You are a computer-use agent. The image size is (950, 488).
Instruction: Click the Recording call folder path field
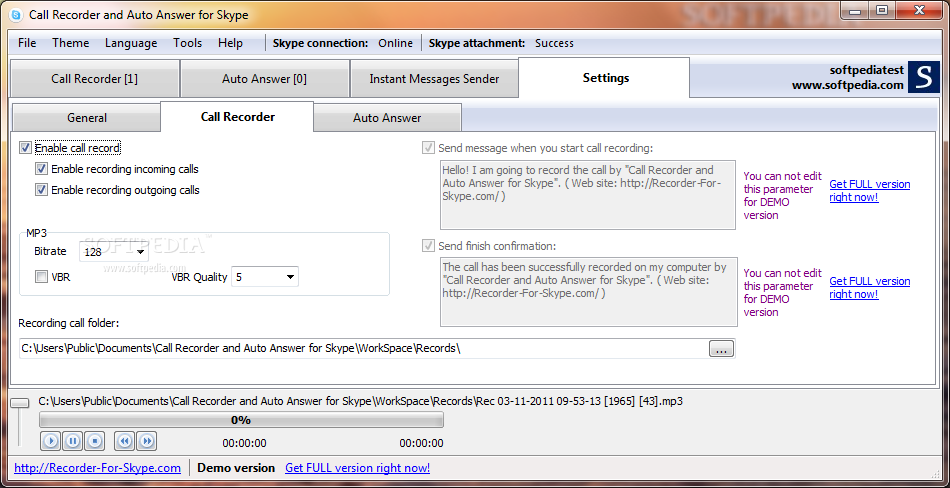pos(364,349)
